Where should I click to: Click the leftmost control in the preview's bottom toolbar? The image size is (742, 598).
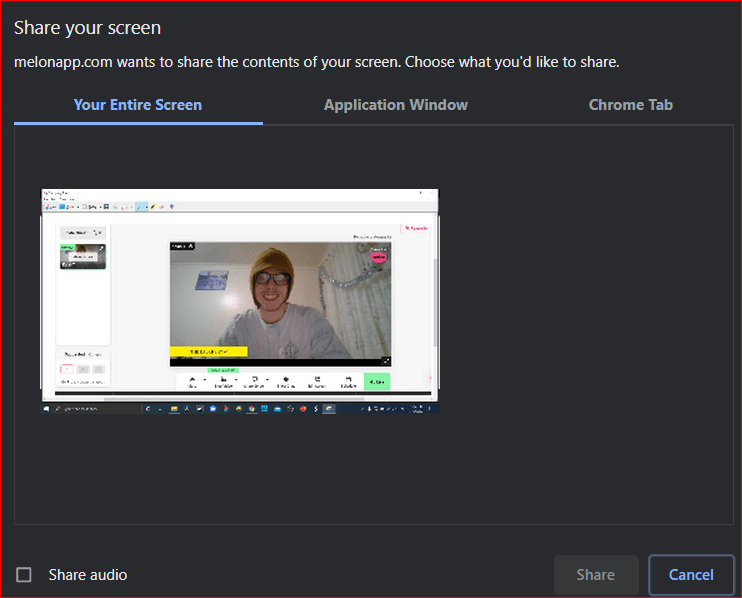193,381
